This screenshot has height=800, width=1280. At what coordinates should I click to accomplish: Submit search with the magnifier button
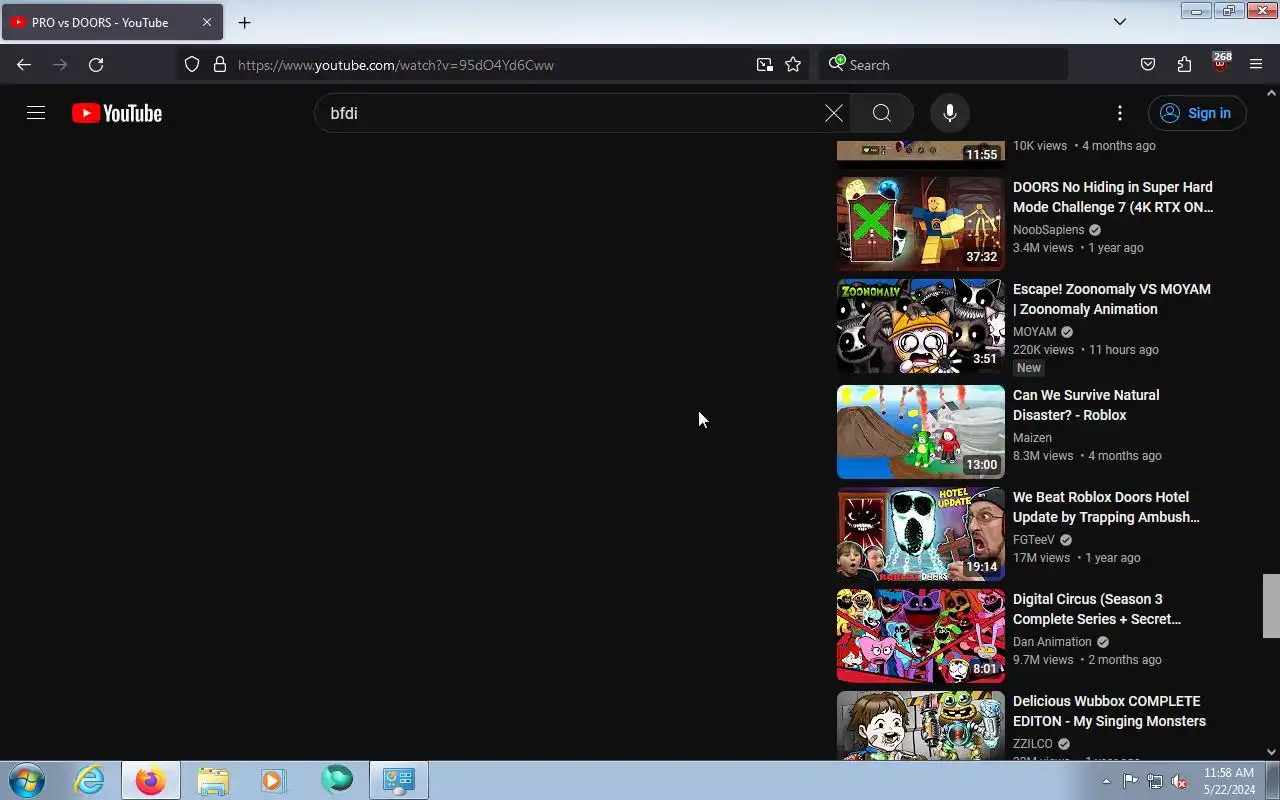pyautogui.click(x=881, y=113)
